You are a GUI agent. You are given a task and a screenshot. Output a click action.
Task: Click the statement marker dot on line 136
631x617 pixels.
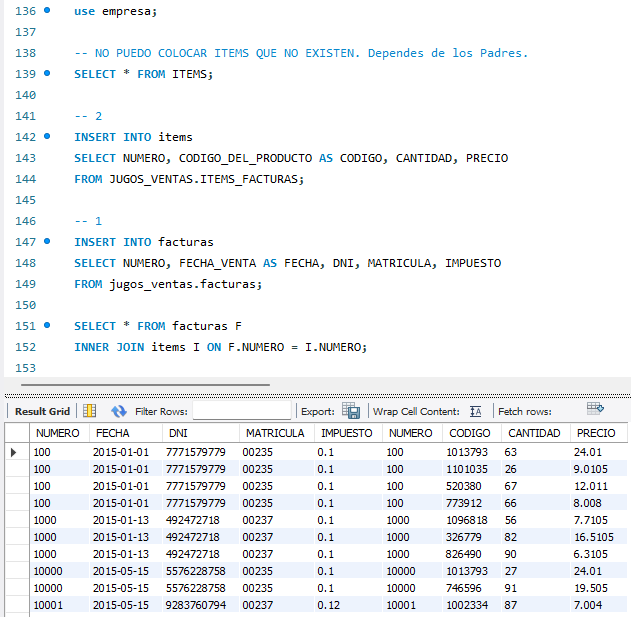(x=47, y=10)
